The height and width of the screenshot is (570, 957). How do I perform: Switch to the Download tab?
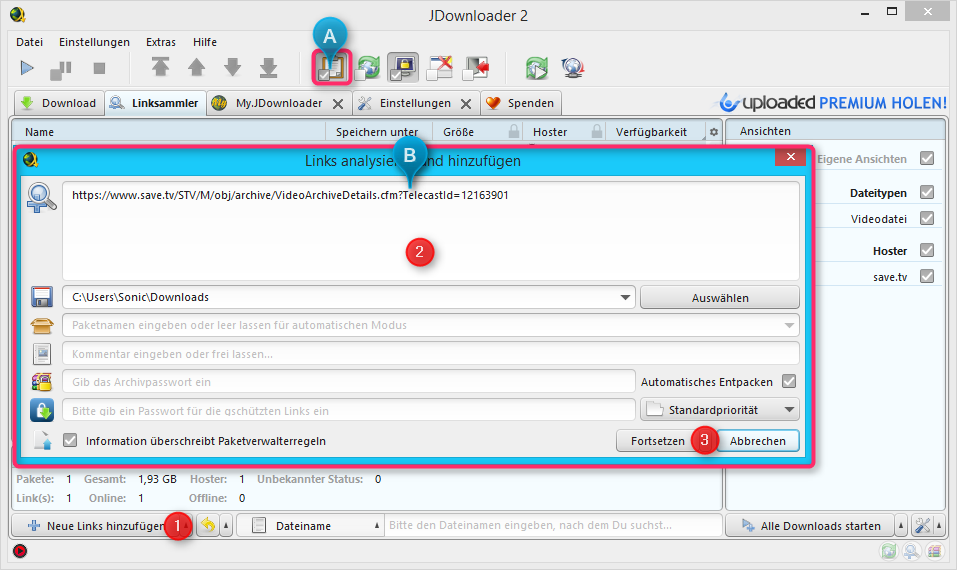58,103
